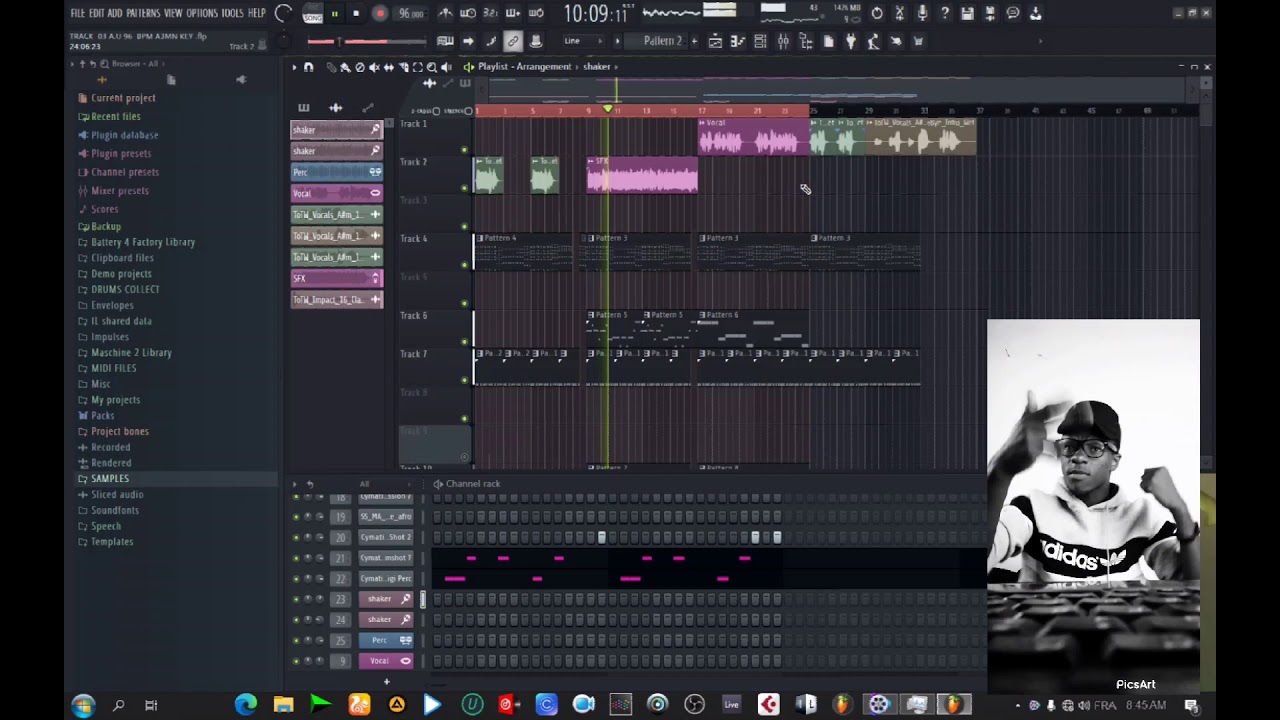Adjust the main volume slider
Viewport: 1280px width, 720px height.
pos(365,41)
